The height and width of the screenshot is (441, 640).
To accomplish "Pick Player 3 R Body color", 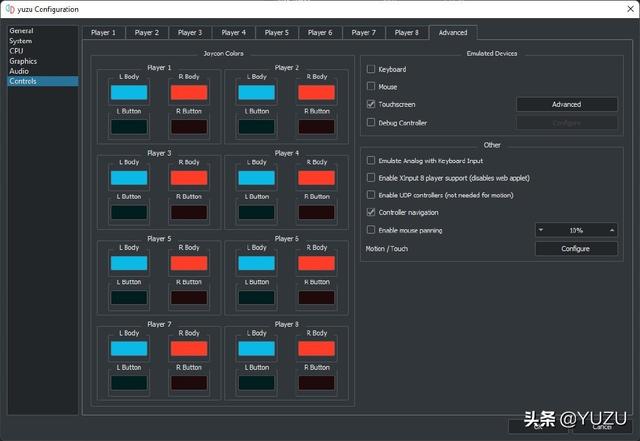I will (x=189, y=178).
